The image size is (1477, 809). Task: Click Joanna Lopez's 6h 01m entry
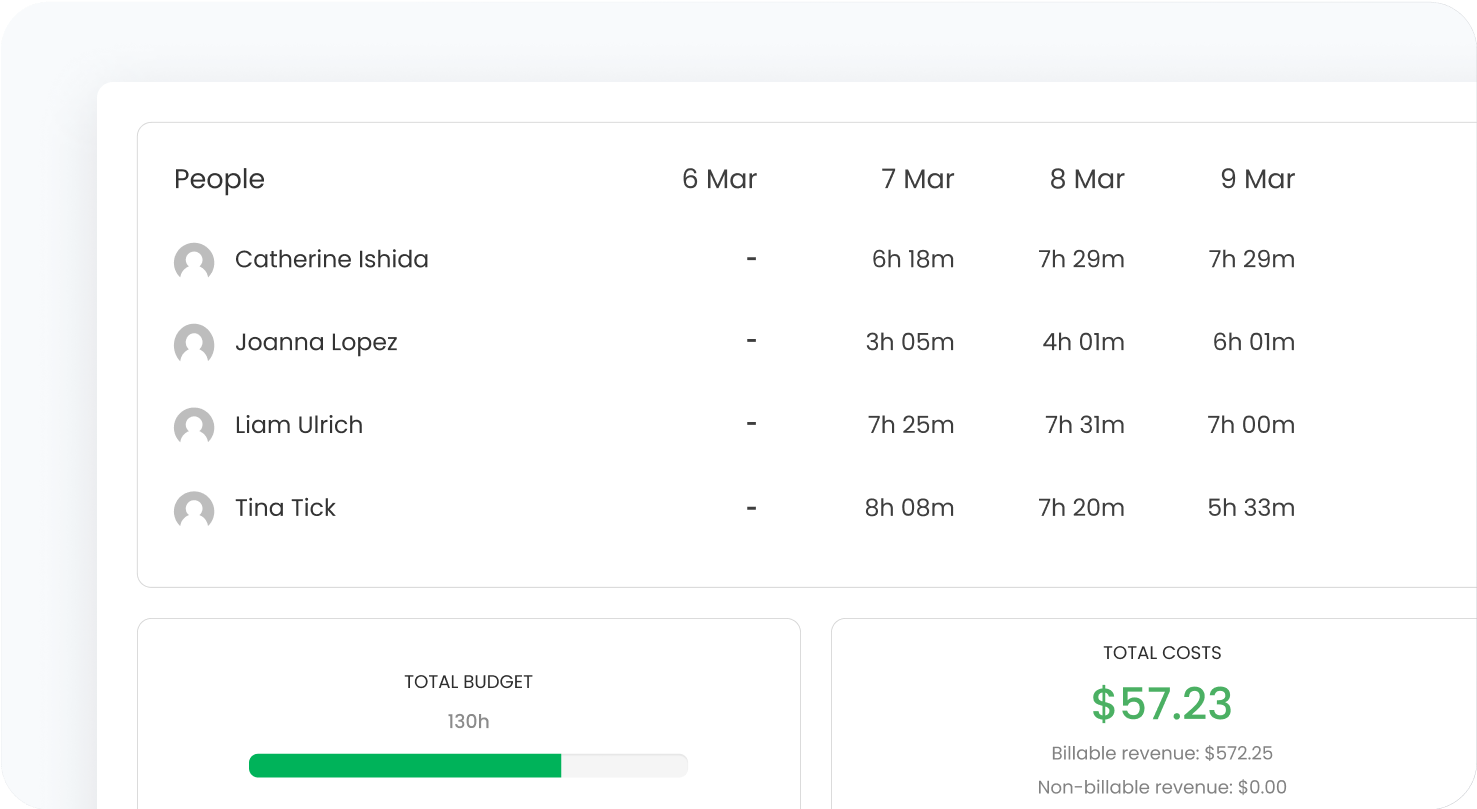click(x=1254, y=343)
